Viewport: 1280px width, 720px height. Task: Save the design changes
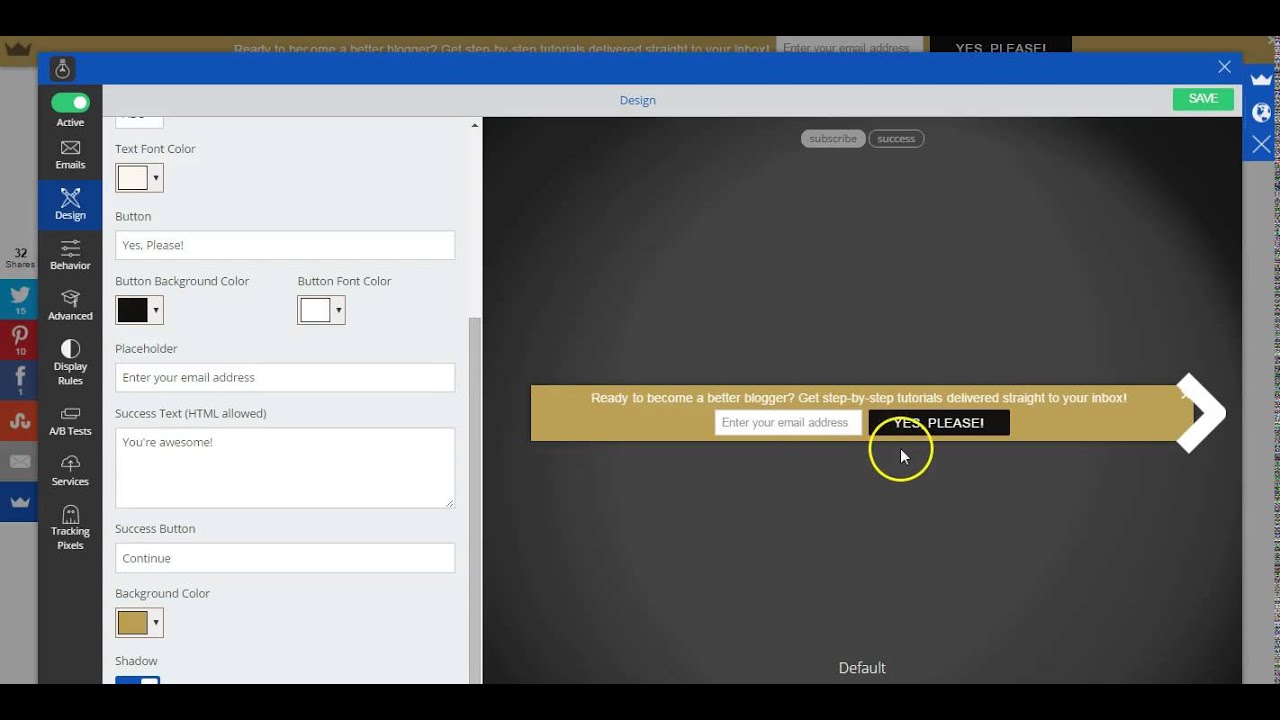(1203, 99)
